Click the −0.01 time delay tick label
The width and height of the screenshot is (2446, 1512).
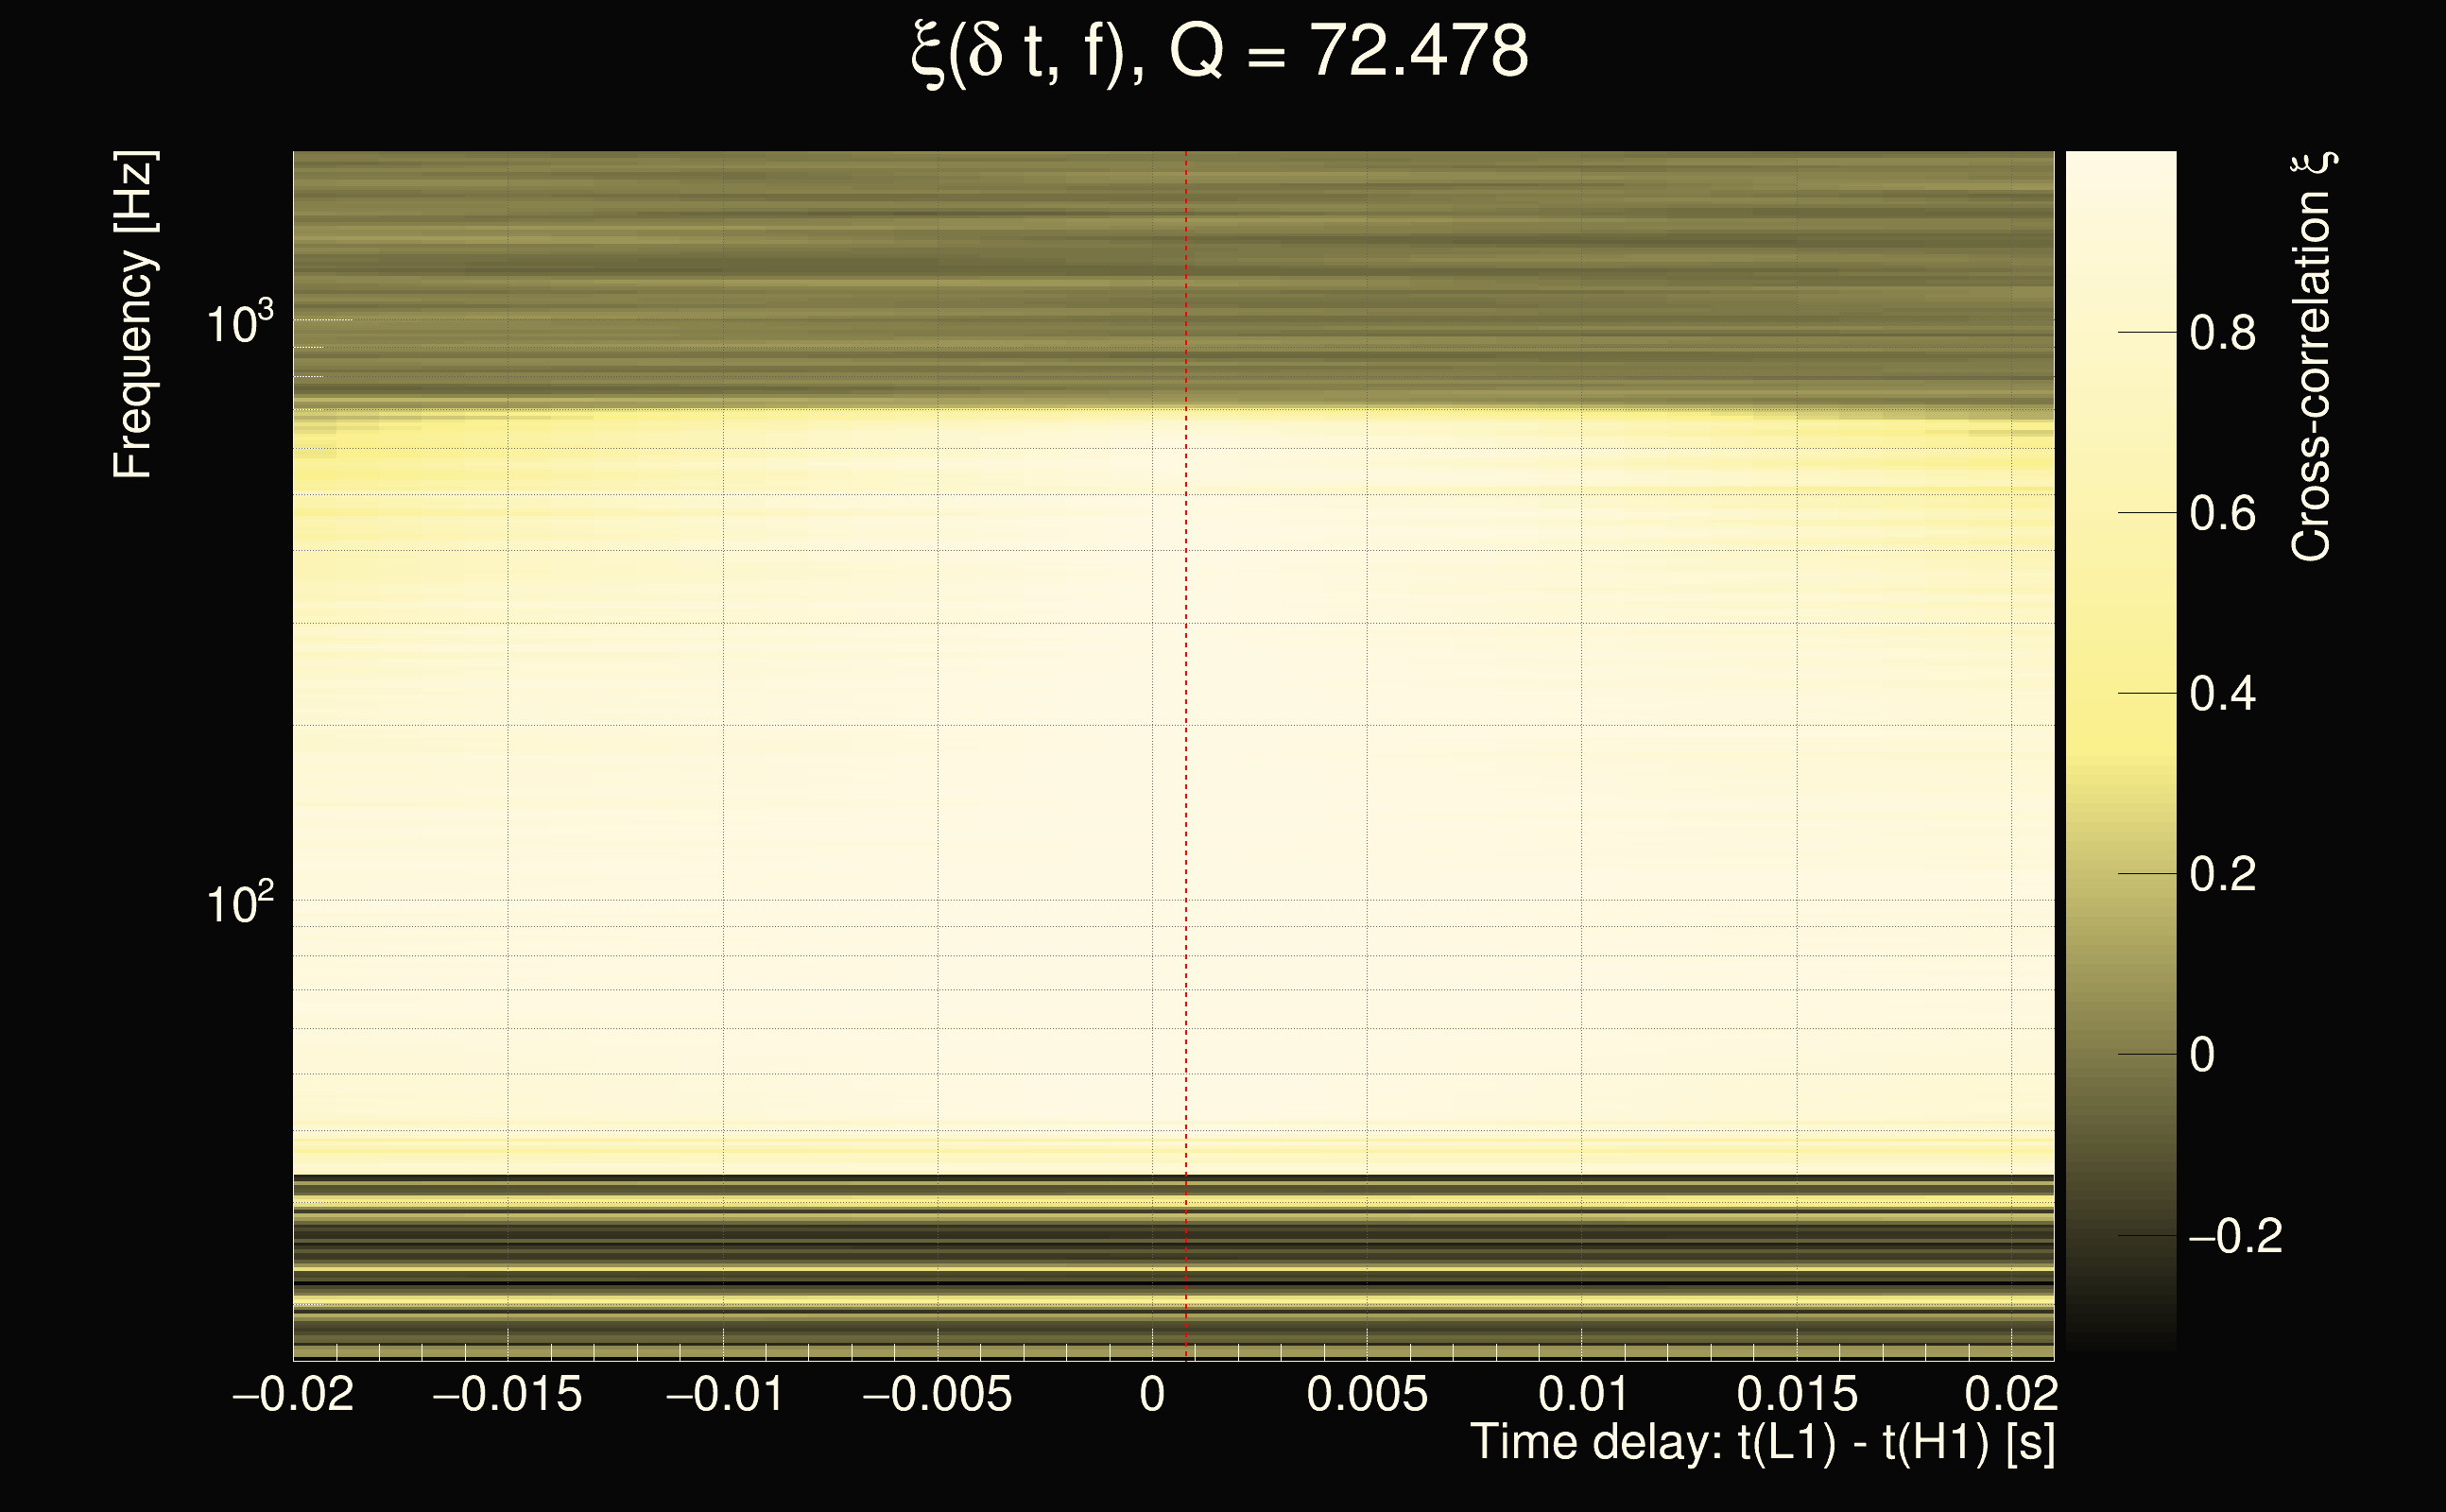(x=725, y=1394)
